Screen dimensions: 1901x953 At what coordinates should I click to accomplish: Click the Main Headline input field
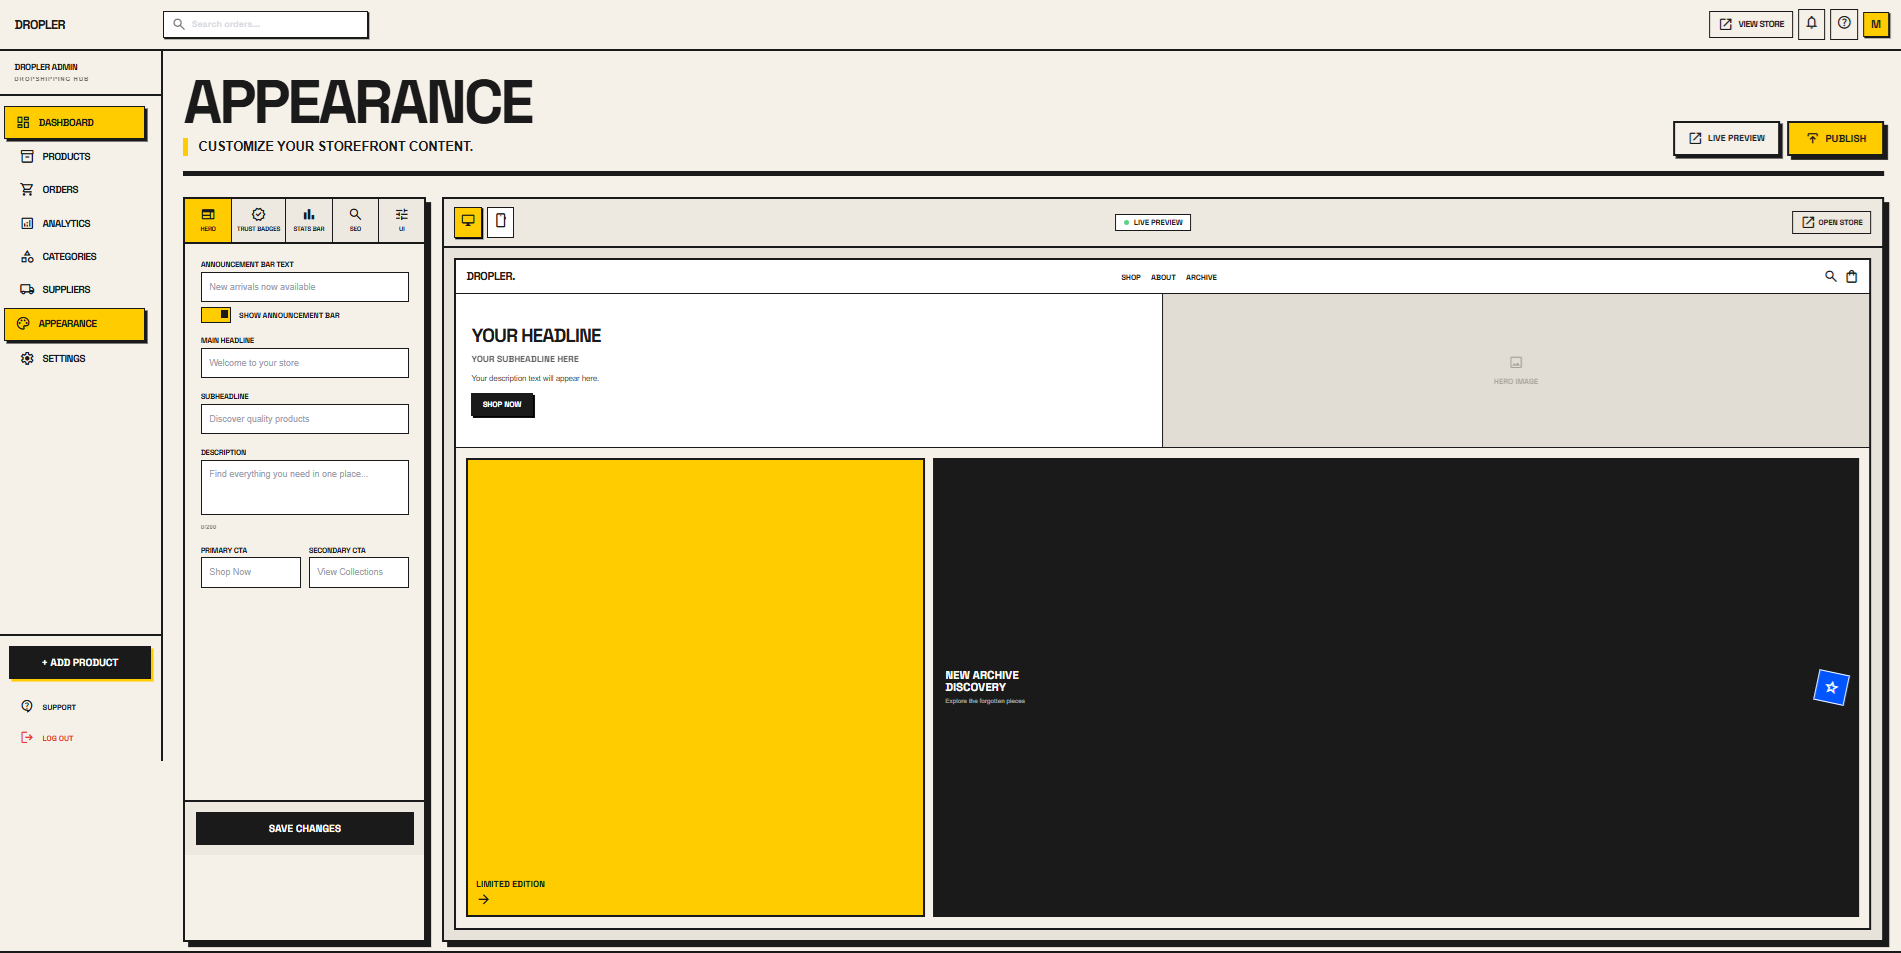click(304, 362)
